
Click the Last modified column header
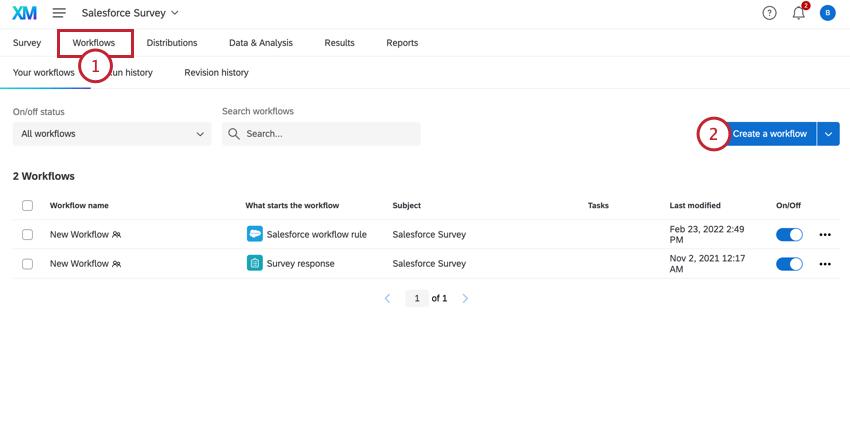695,205
